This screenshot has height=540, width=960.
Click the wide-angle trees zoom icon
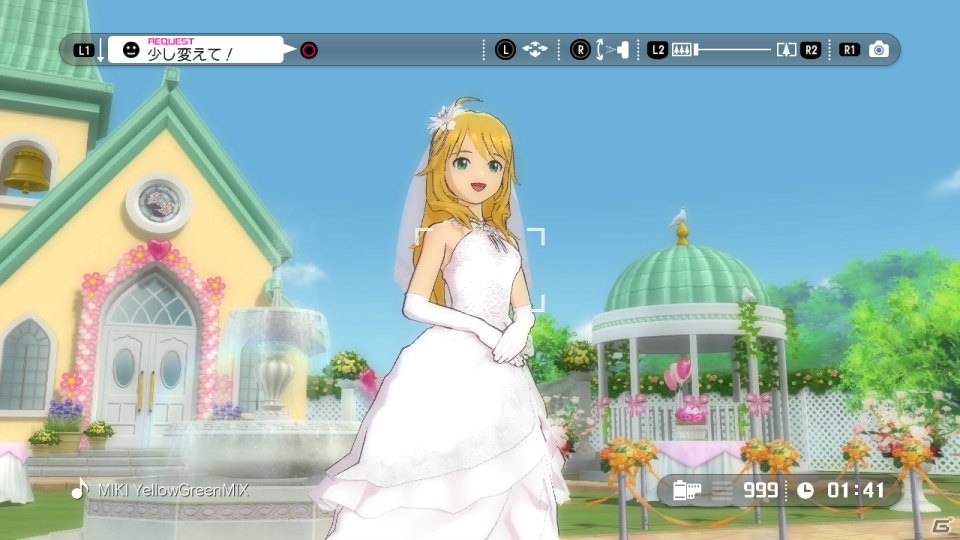[x=681, y=50]
